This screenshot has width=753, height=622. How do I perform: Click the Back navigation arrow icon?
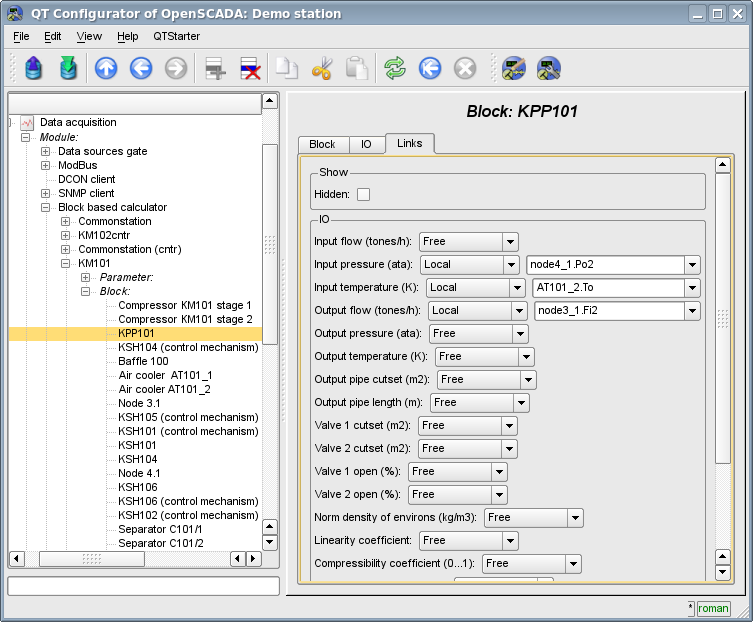(141, 68)
